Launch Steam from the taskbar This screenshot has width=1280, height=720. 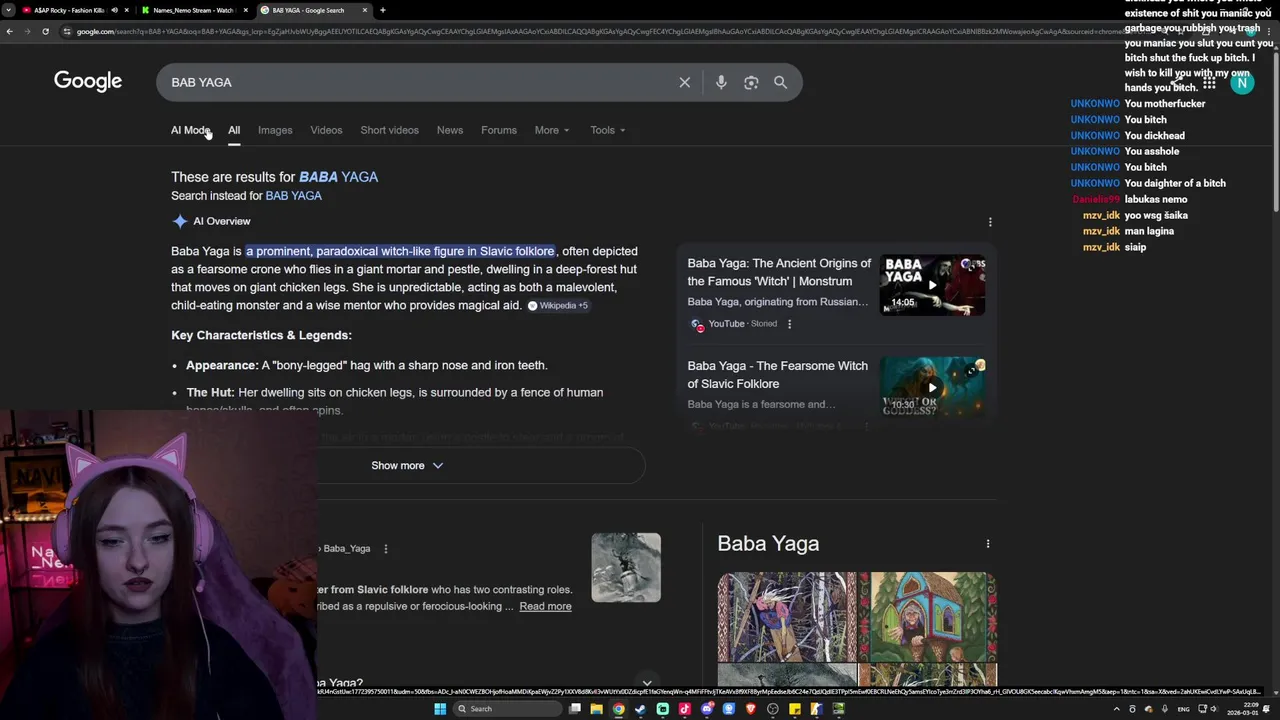640,709
